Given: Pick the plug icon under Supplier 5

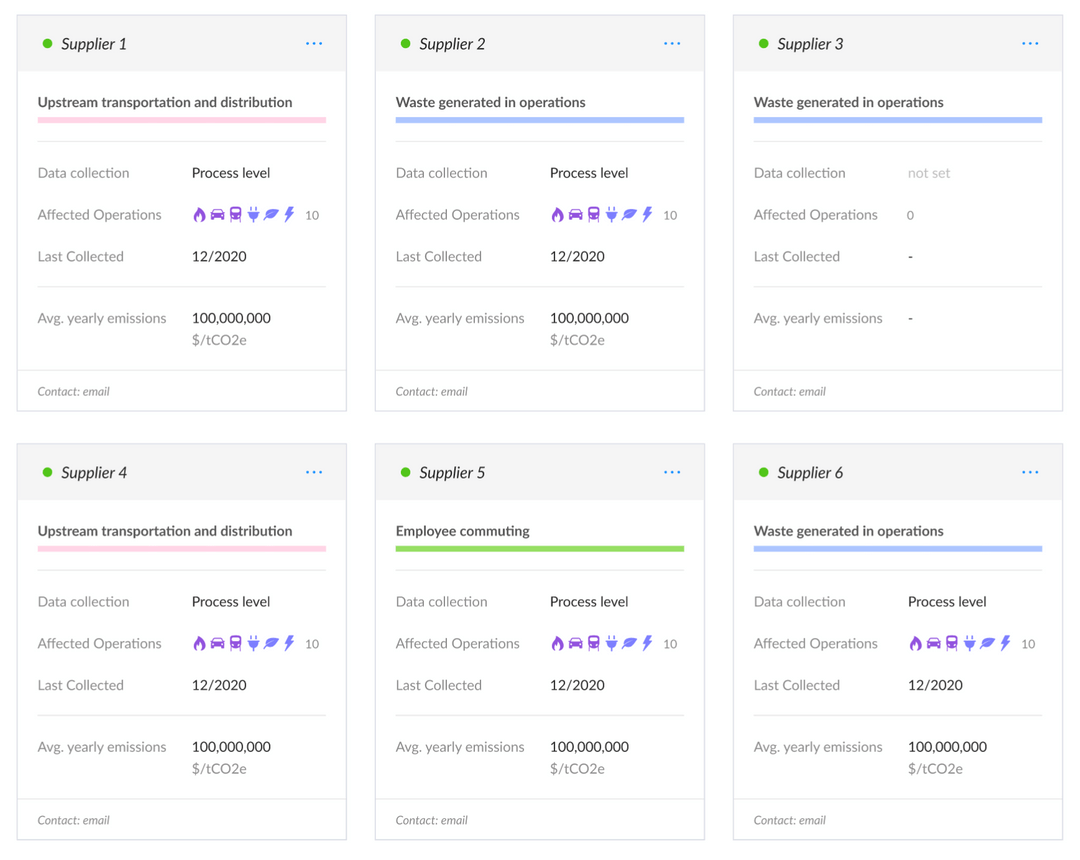Looking at the screenshot, I should [612, 644].
